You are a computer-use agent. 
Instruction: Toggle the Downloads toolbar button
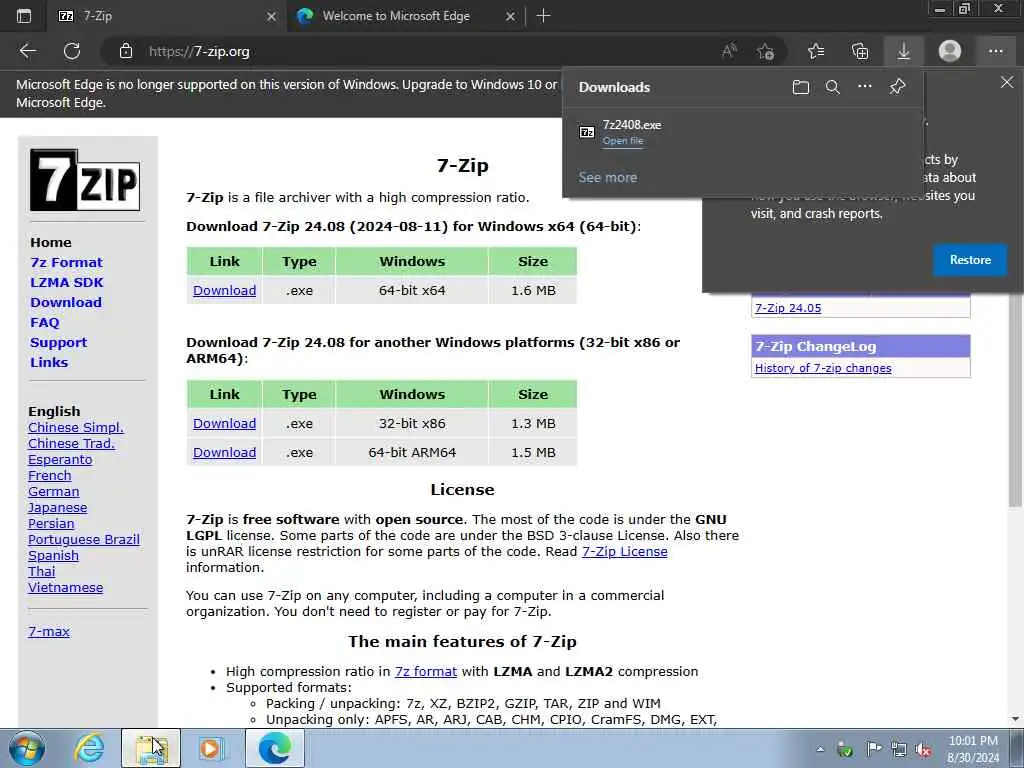904,51
